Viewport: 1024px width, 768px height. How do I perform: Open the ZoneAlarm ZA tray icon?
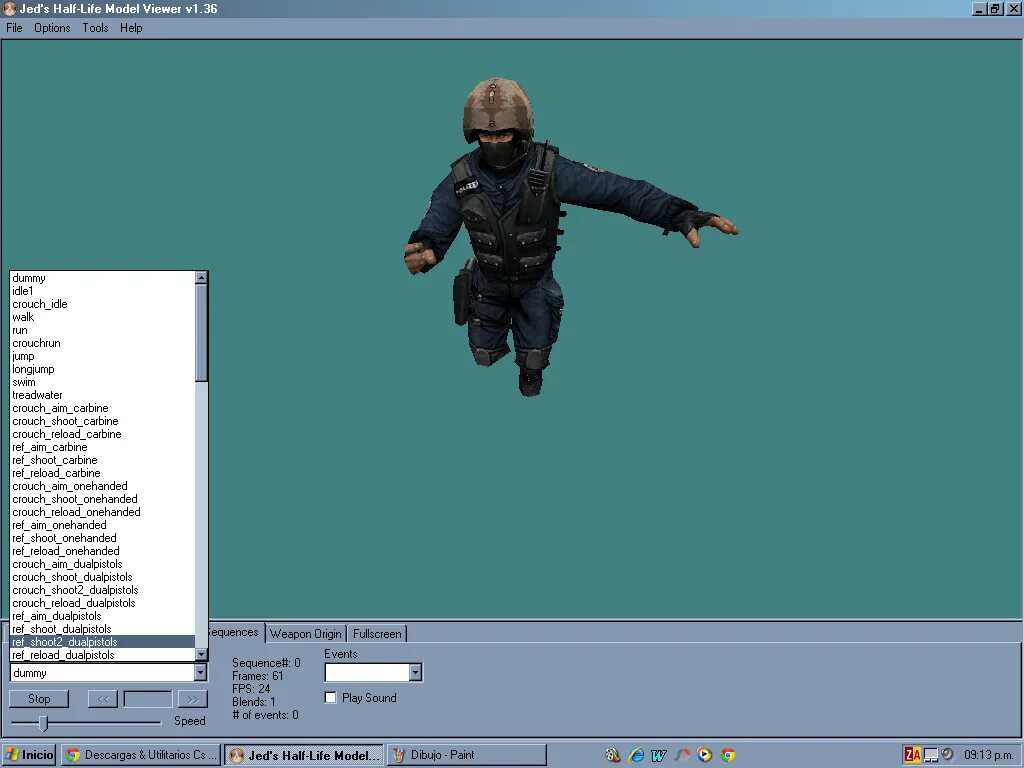click(x=912, y=755)
